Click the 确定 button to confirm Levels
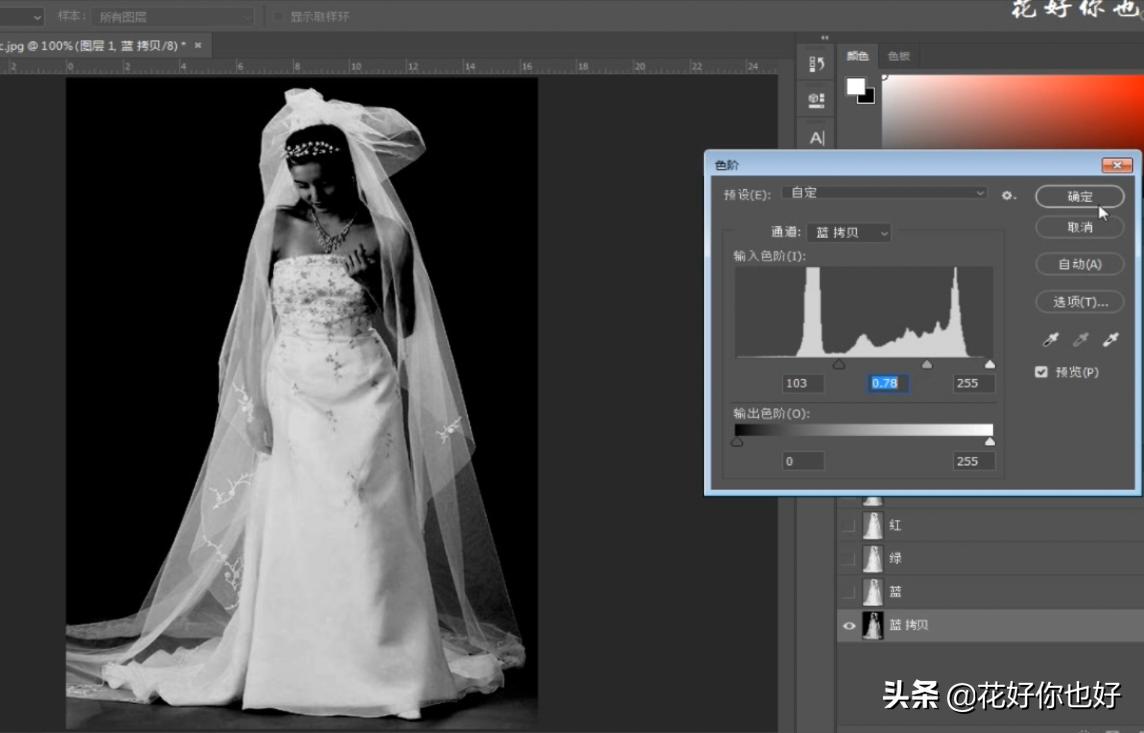Viewport: 1144px width, 733px height. (1078, 196)
